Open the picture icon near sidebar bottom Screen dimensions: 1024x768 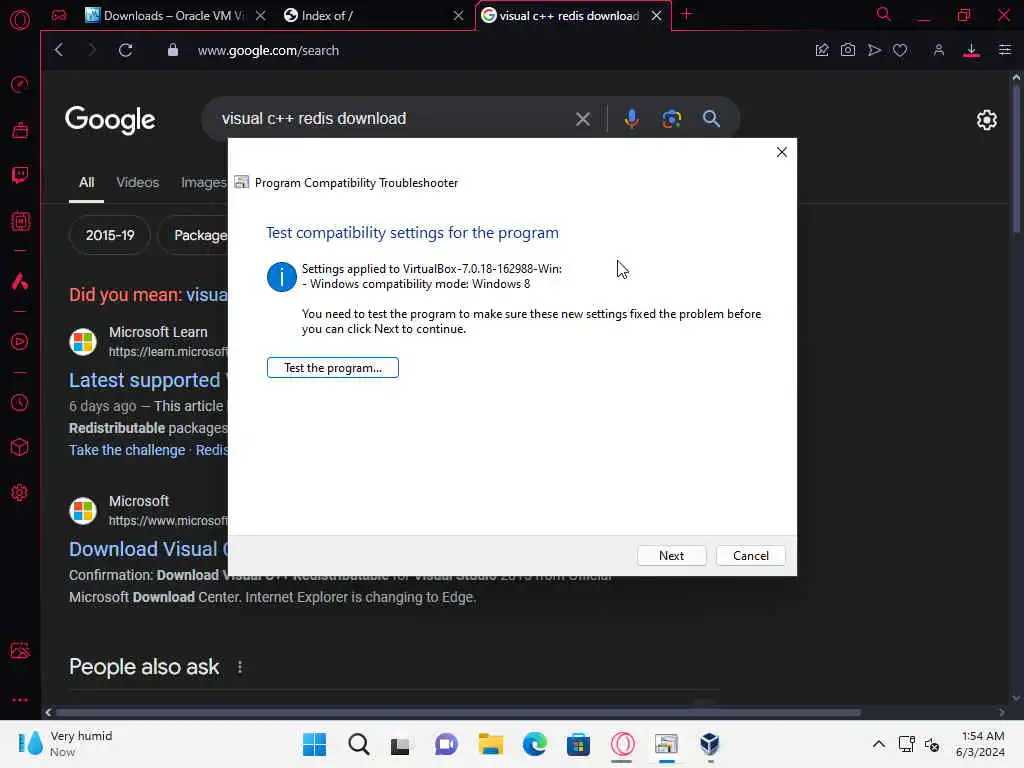(x=20, y=650)
